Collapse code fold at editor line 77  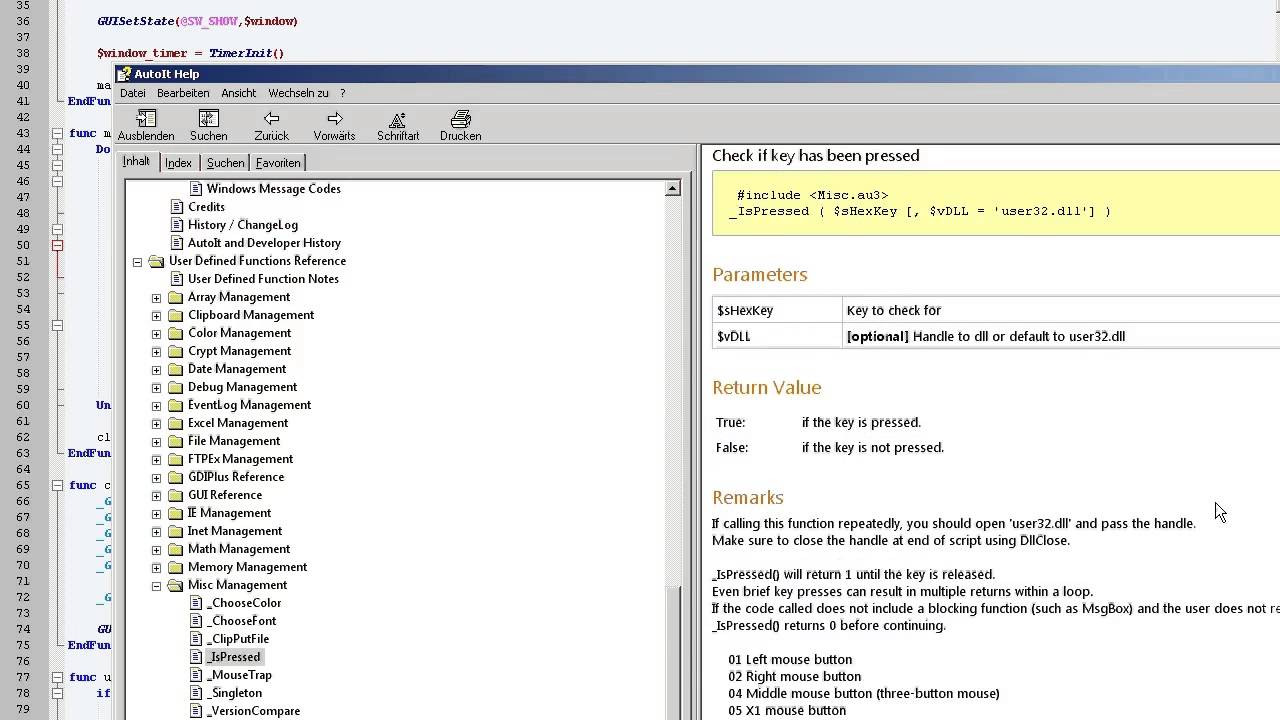point(57,677)
